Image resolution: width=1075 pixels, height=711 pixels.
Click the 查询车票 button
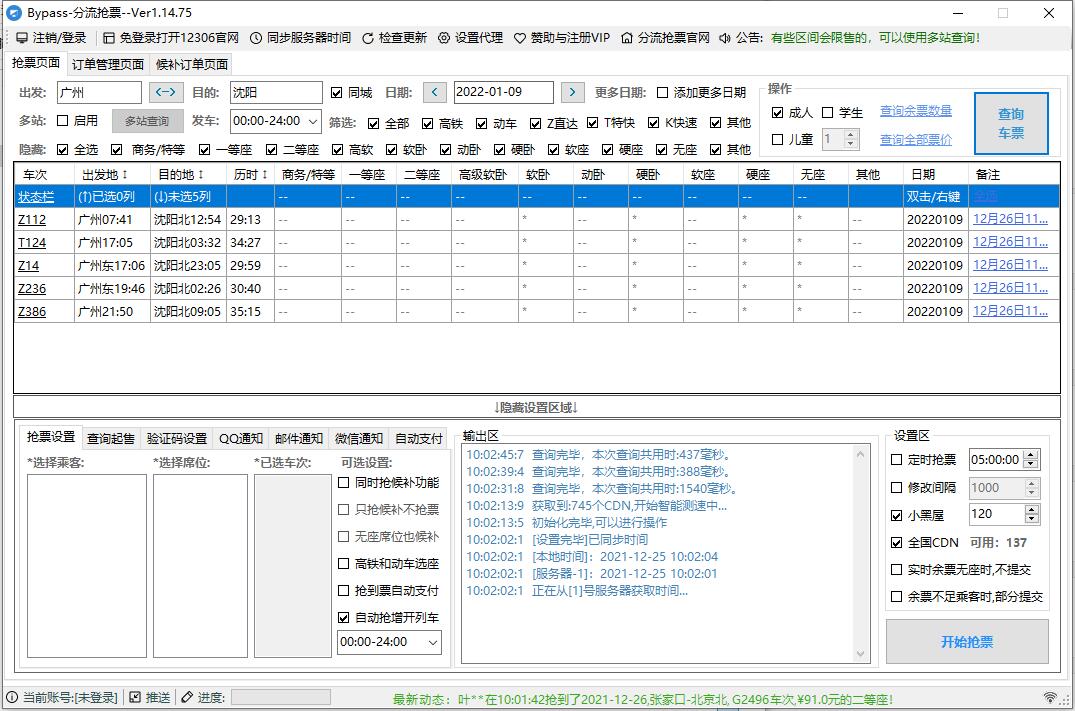point(1011,123)
